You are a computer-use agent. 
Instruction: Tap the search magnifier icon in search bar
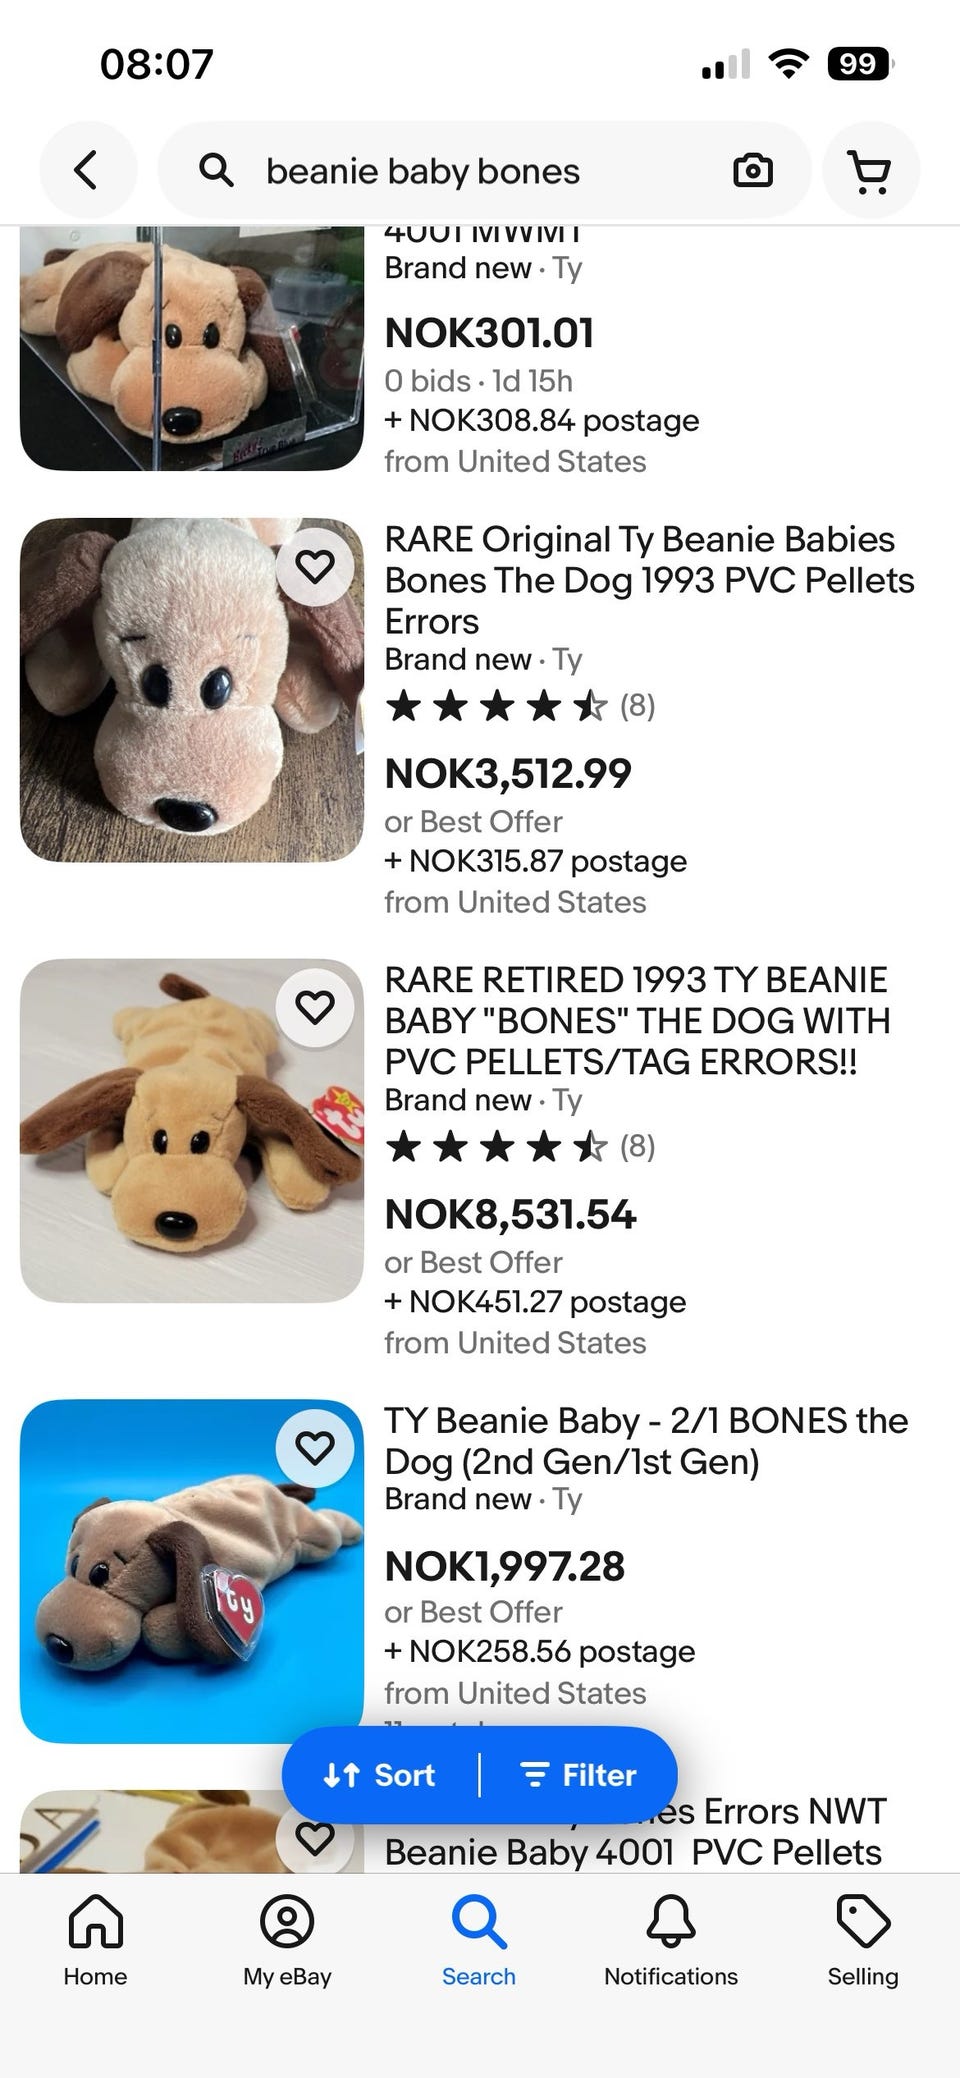click(x=216, y=171)
